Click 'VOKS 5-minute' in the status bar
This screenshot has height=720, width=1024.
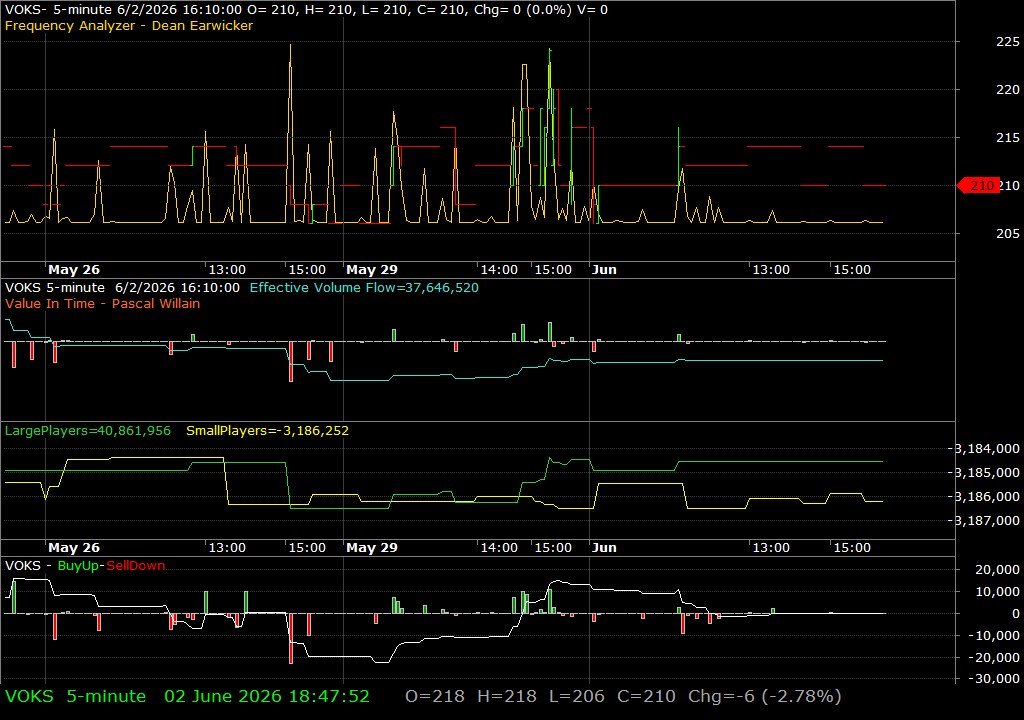click(75, 696)
